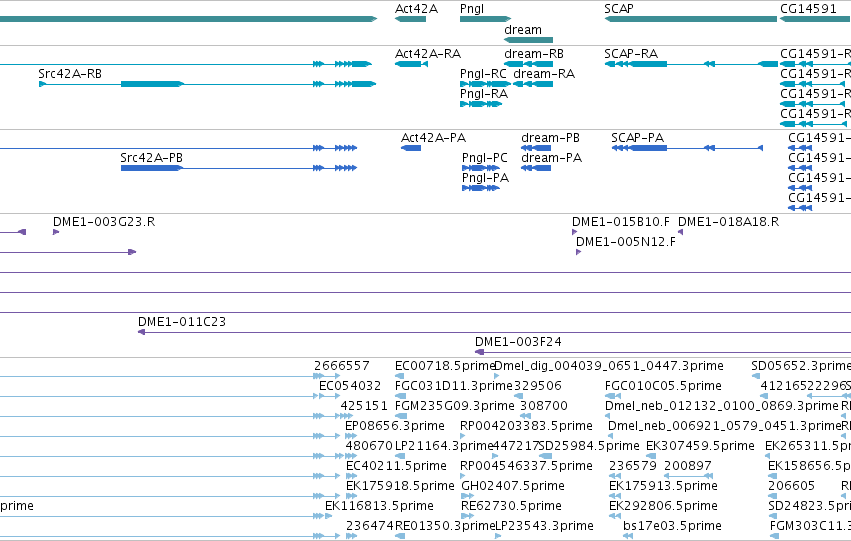Image resolution: width=851 pixels, height=541 pixels.
Task: Click EST label 2666557
Action: tap(342, 366)
